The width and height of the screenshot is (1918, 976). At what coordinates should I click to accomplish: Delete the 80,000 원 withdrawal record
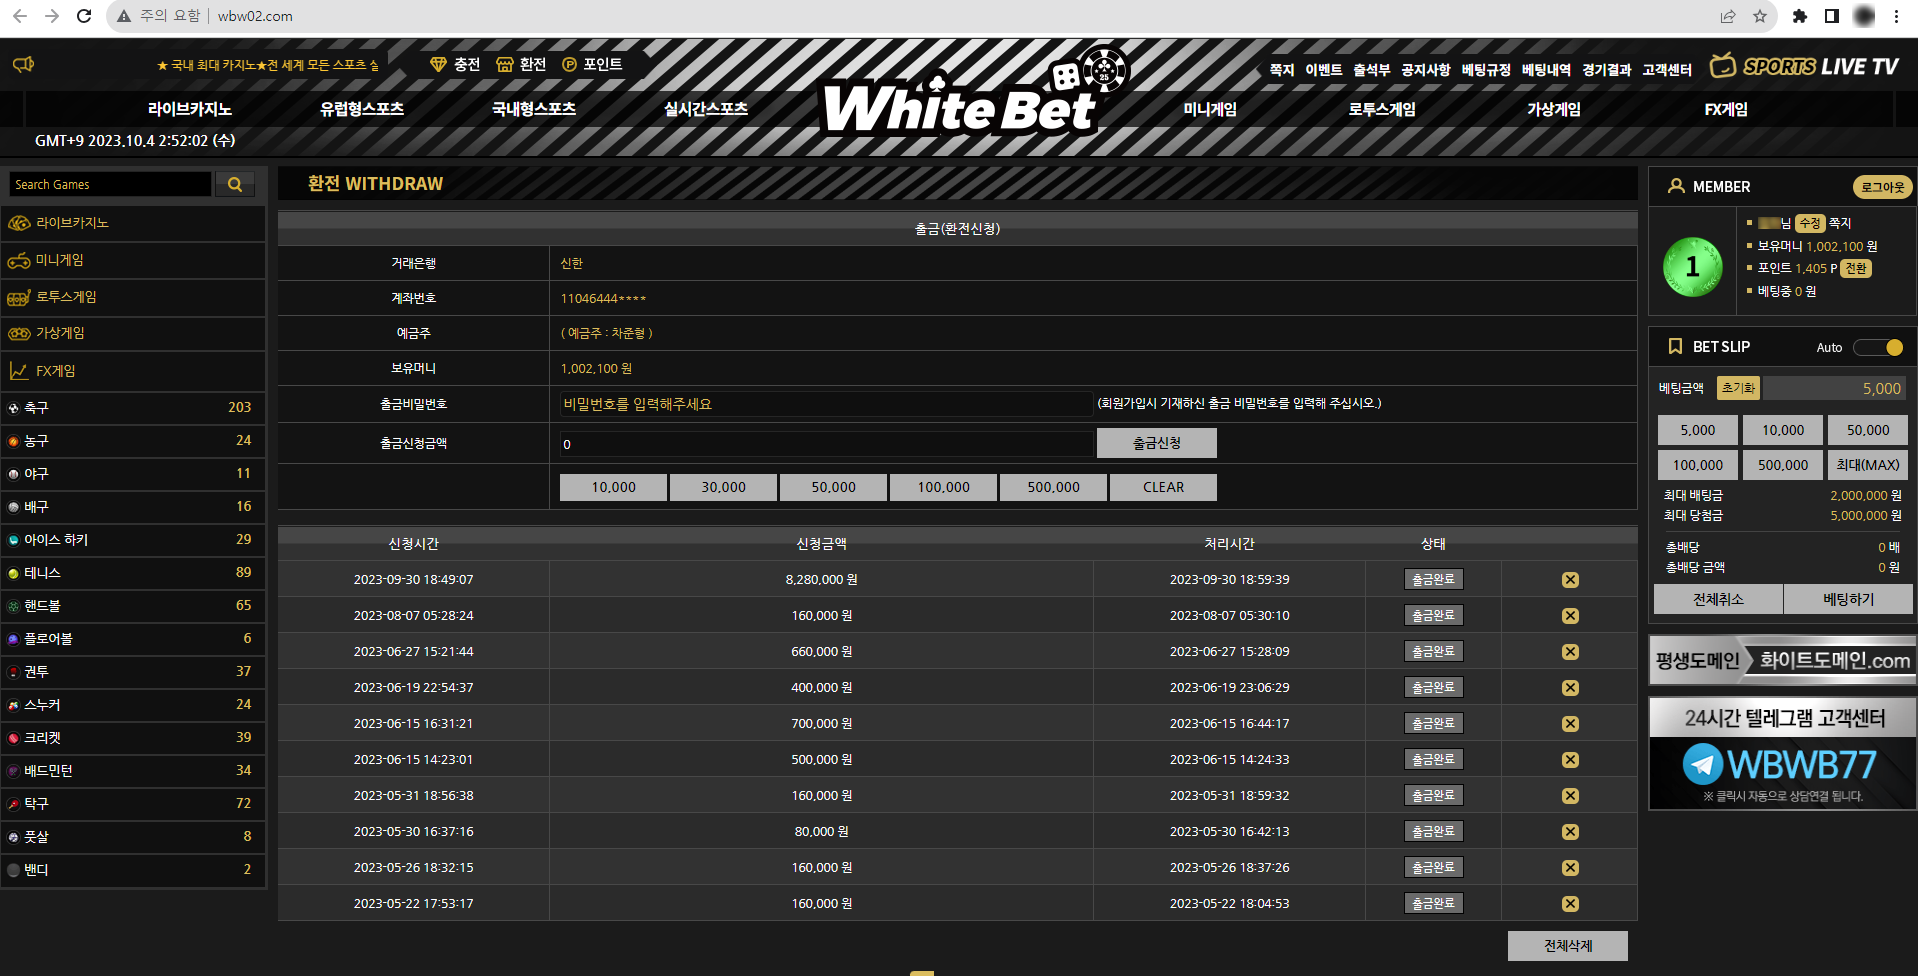click(x=1570, y=832)
